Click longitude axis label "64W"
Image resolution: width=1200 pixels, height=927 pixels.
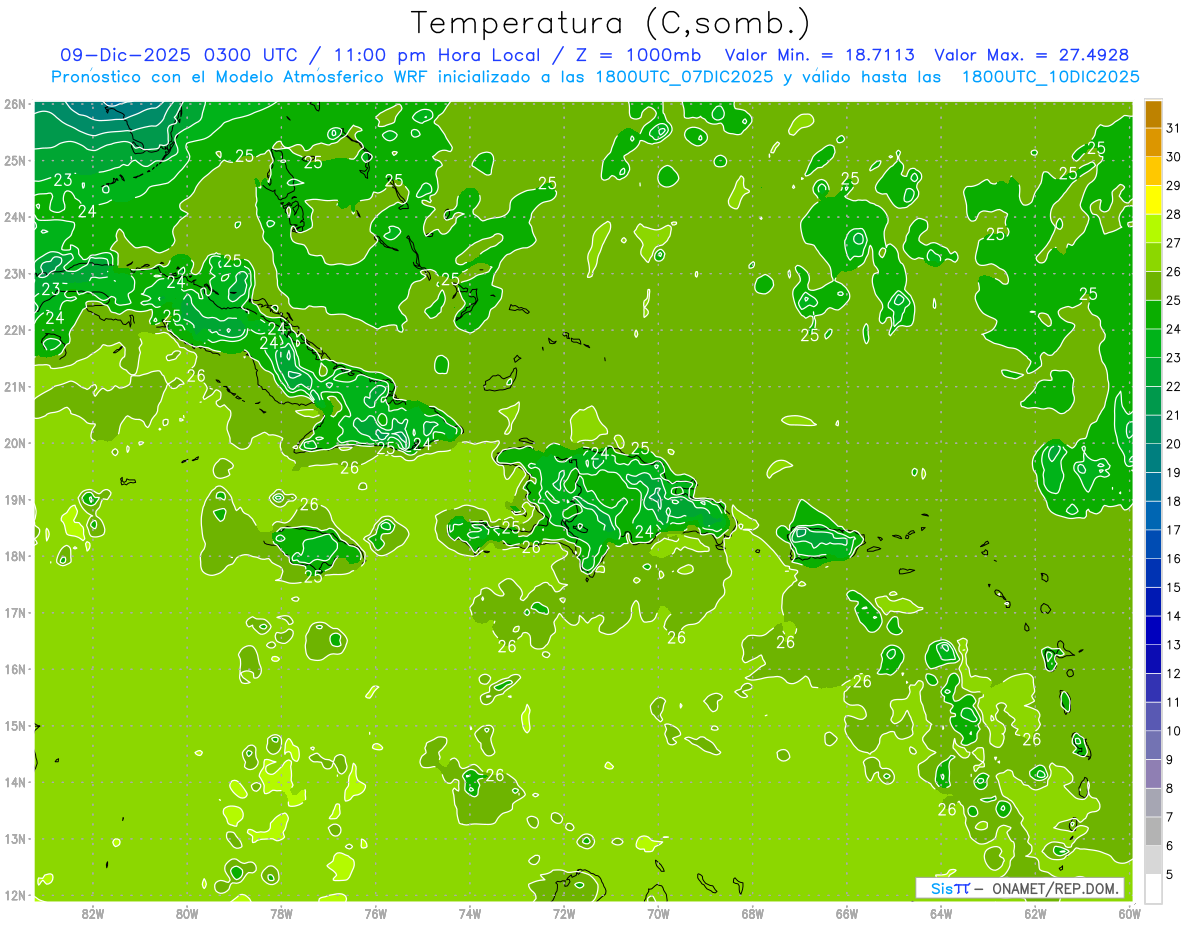[x=941, y=913]
